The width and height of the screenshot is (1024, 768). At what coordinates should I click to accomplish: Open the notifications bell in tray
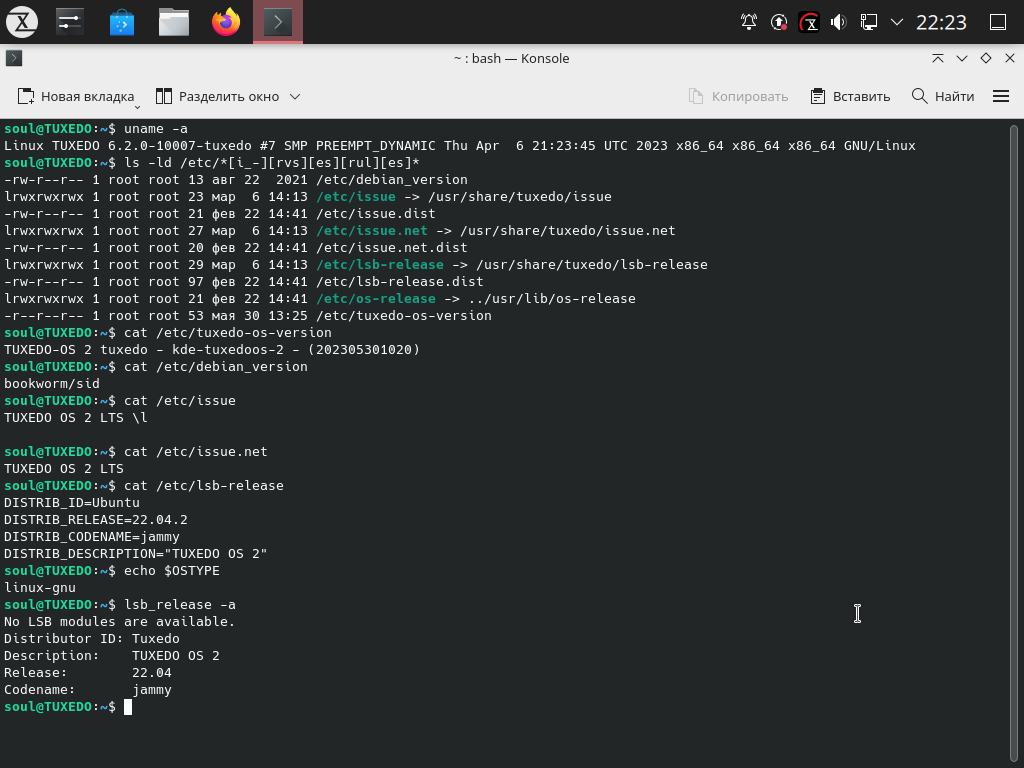(748, 22)
